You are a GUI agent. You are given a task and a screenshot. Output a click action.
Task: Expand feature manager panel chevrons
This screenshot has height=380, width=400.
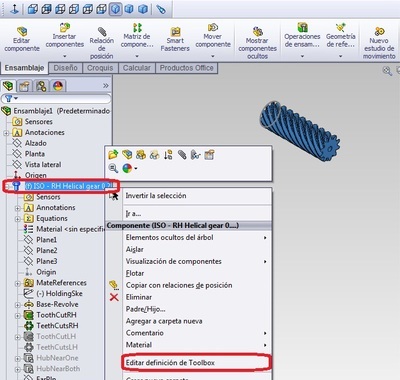106,86
